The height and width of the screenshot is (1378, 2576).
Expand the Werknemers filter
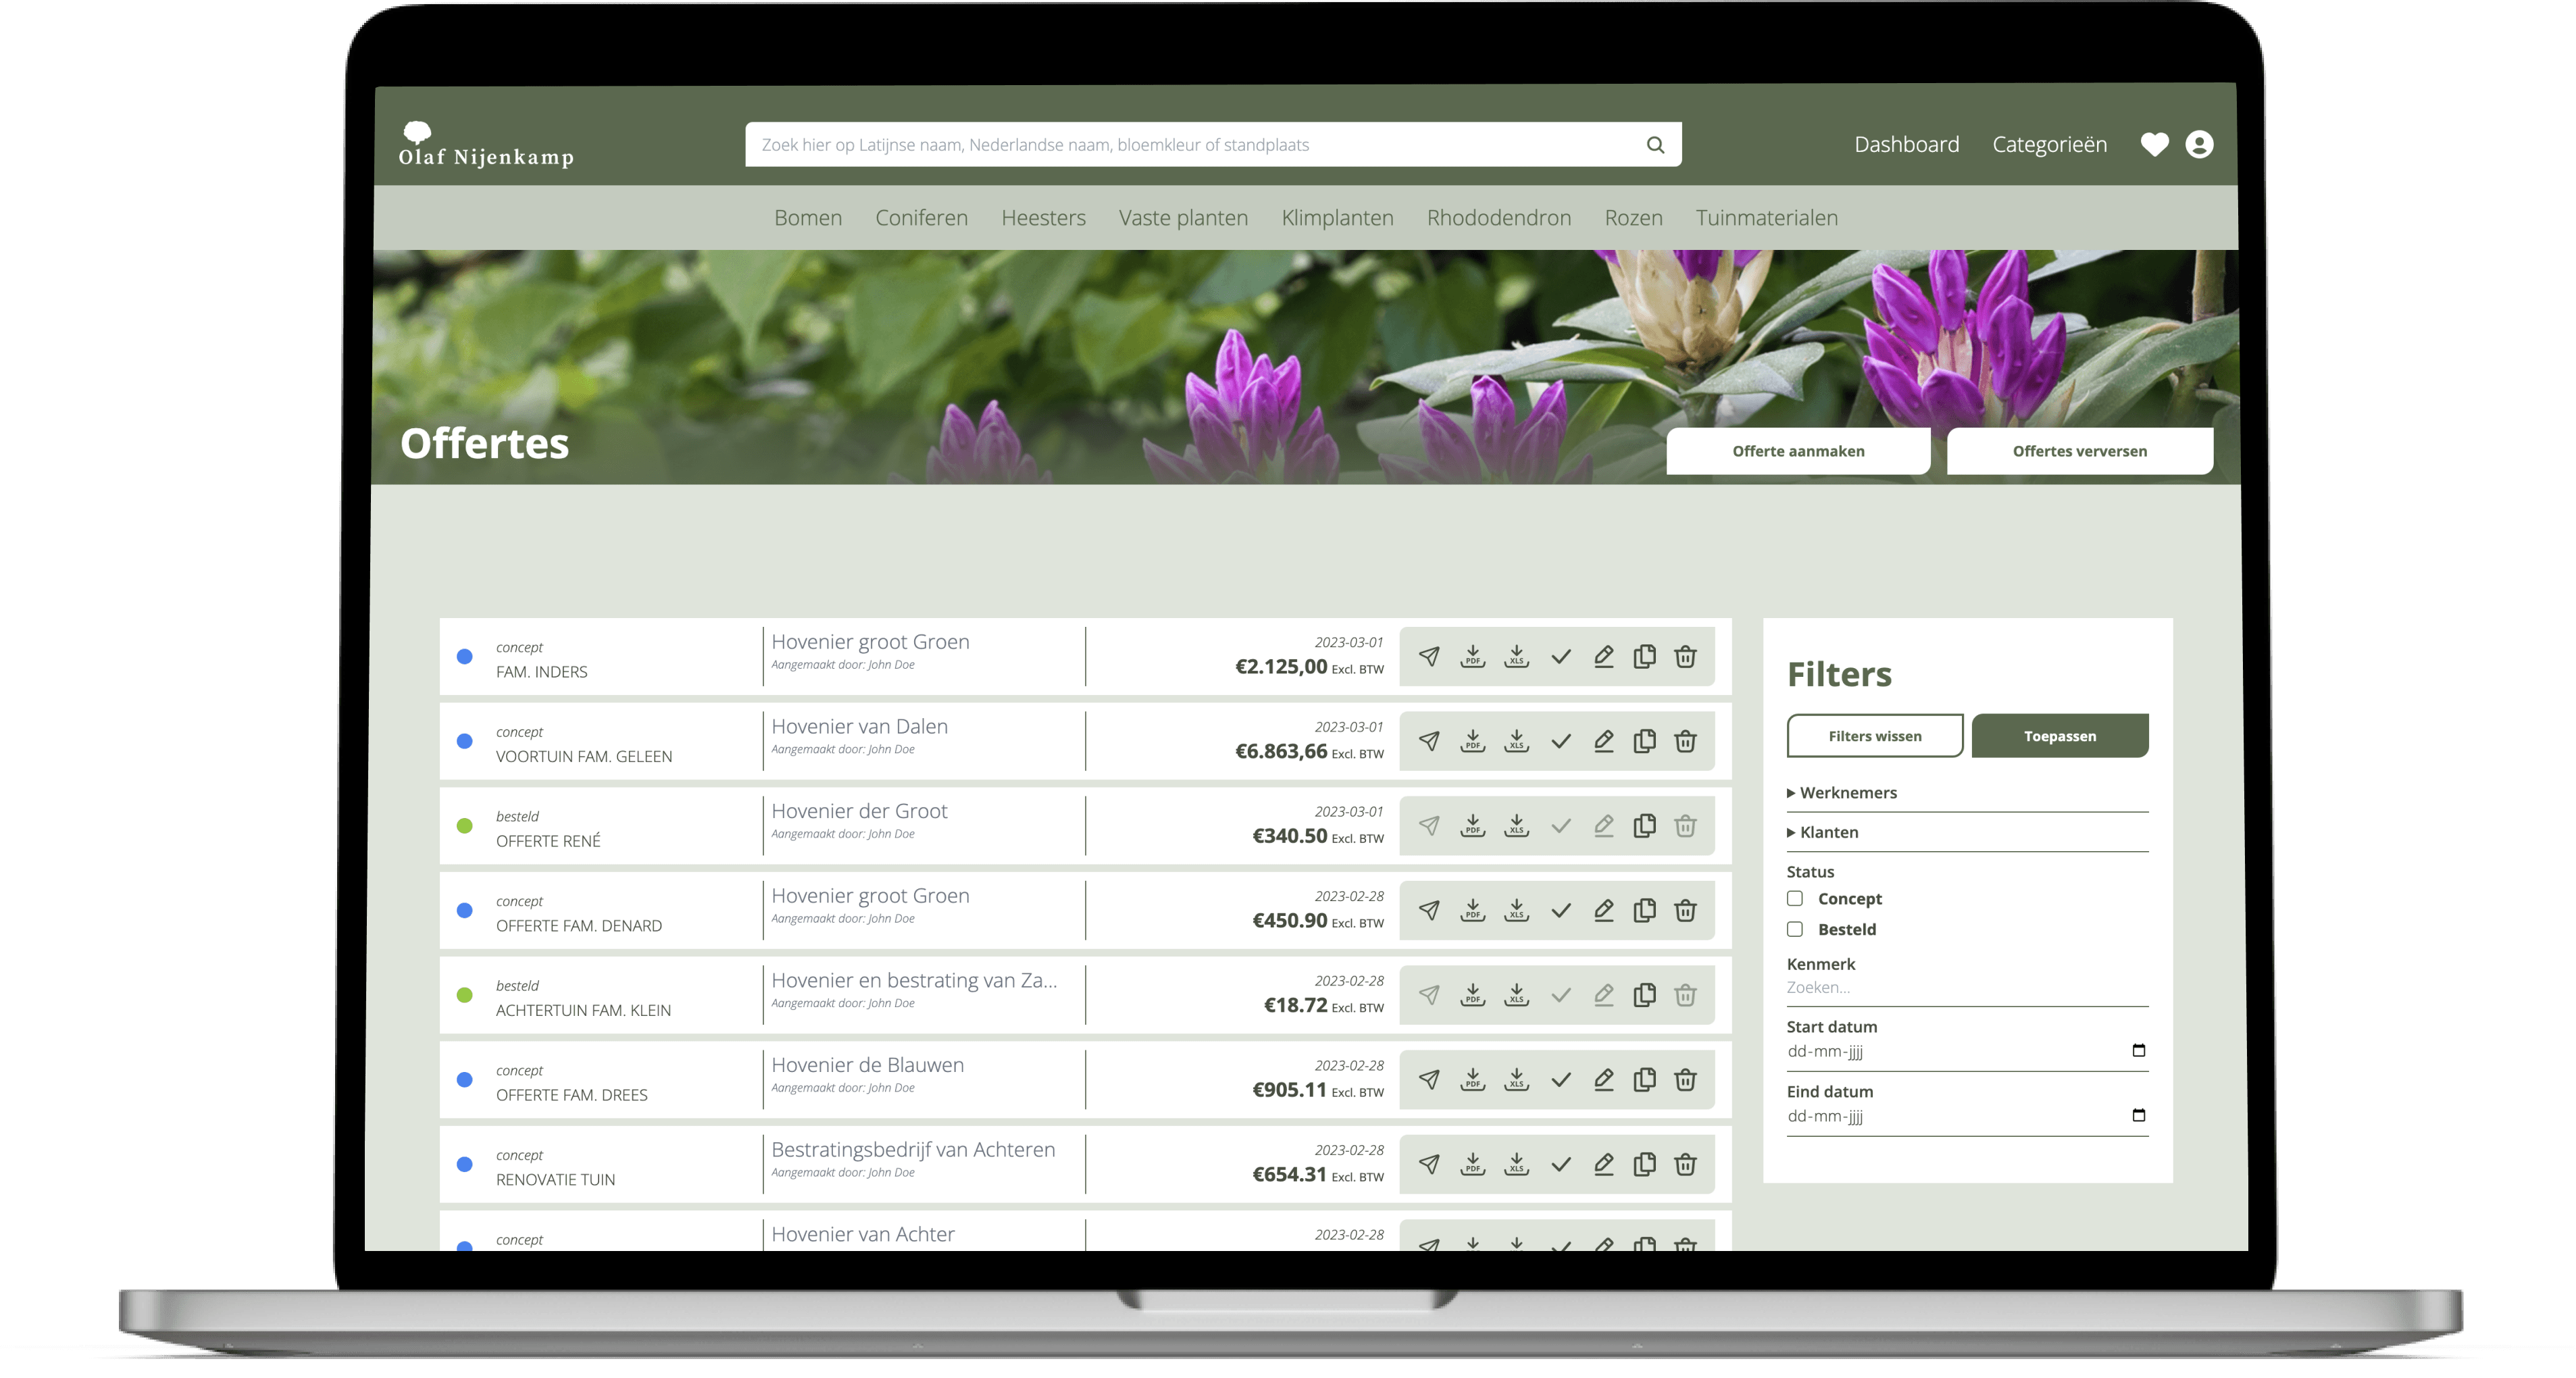point(1842,793)
